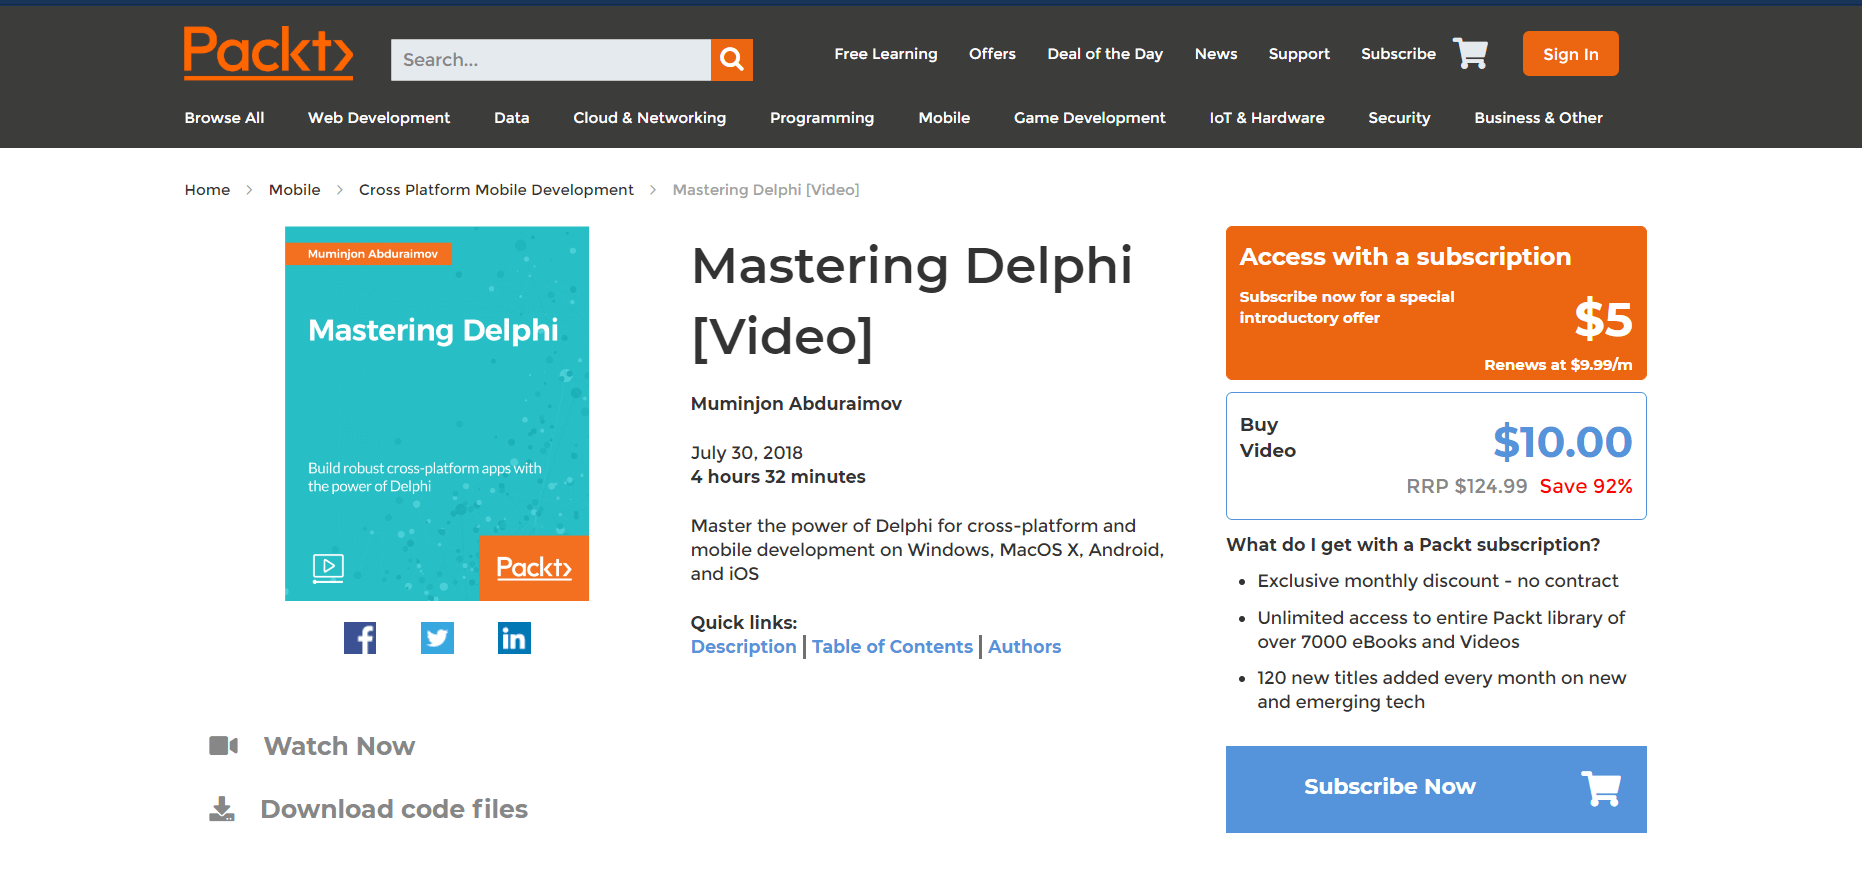Screen dimensions: 1862x877
Task: Open Data category
Action: tap(511, 118)
